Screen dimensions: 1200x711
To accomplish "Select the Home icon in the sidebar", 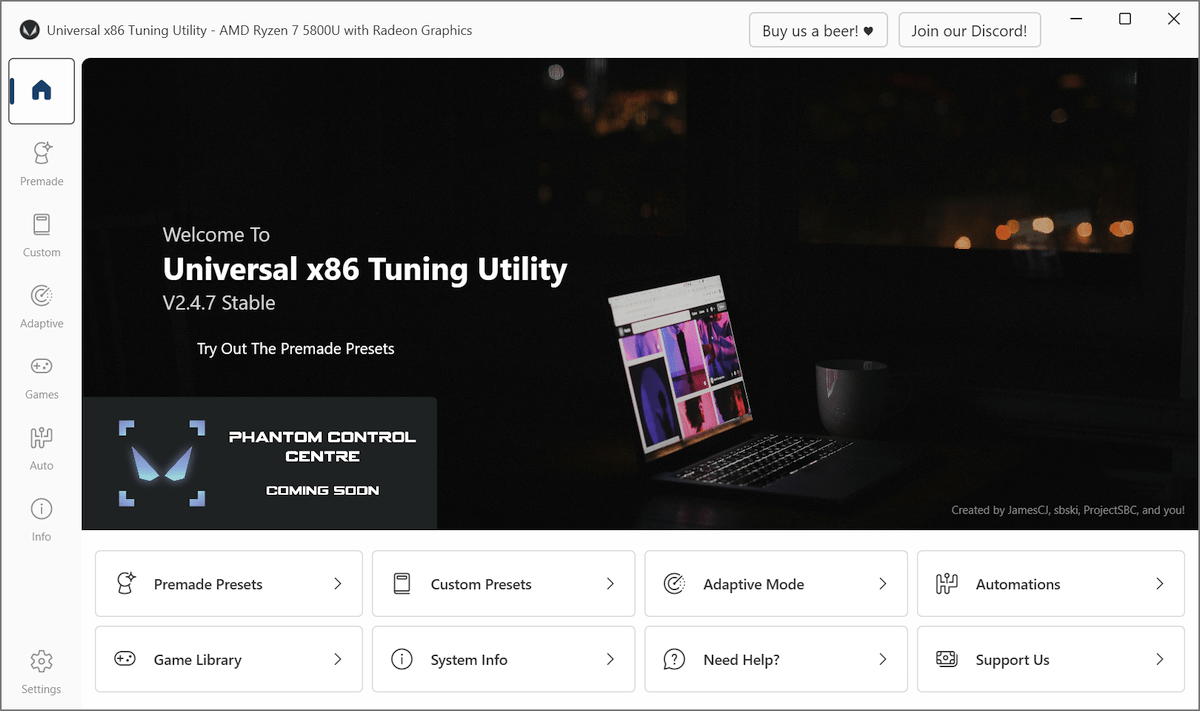I will pyautogui.click(x=41, y=91).
